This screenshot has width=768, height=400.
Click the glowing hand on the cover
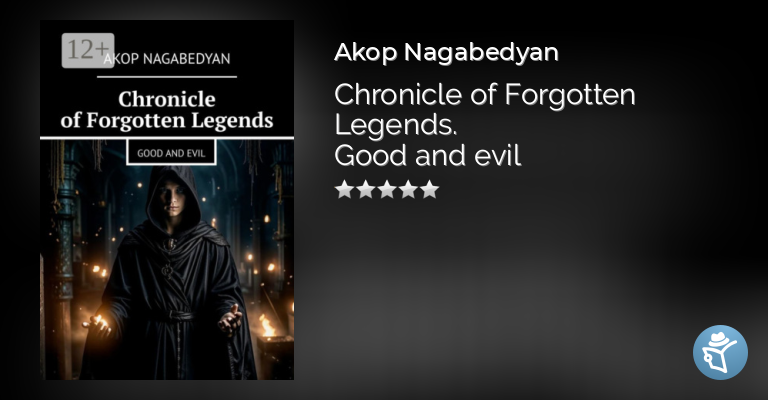(x=97, y=325)
